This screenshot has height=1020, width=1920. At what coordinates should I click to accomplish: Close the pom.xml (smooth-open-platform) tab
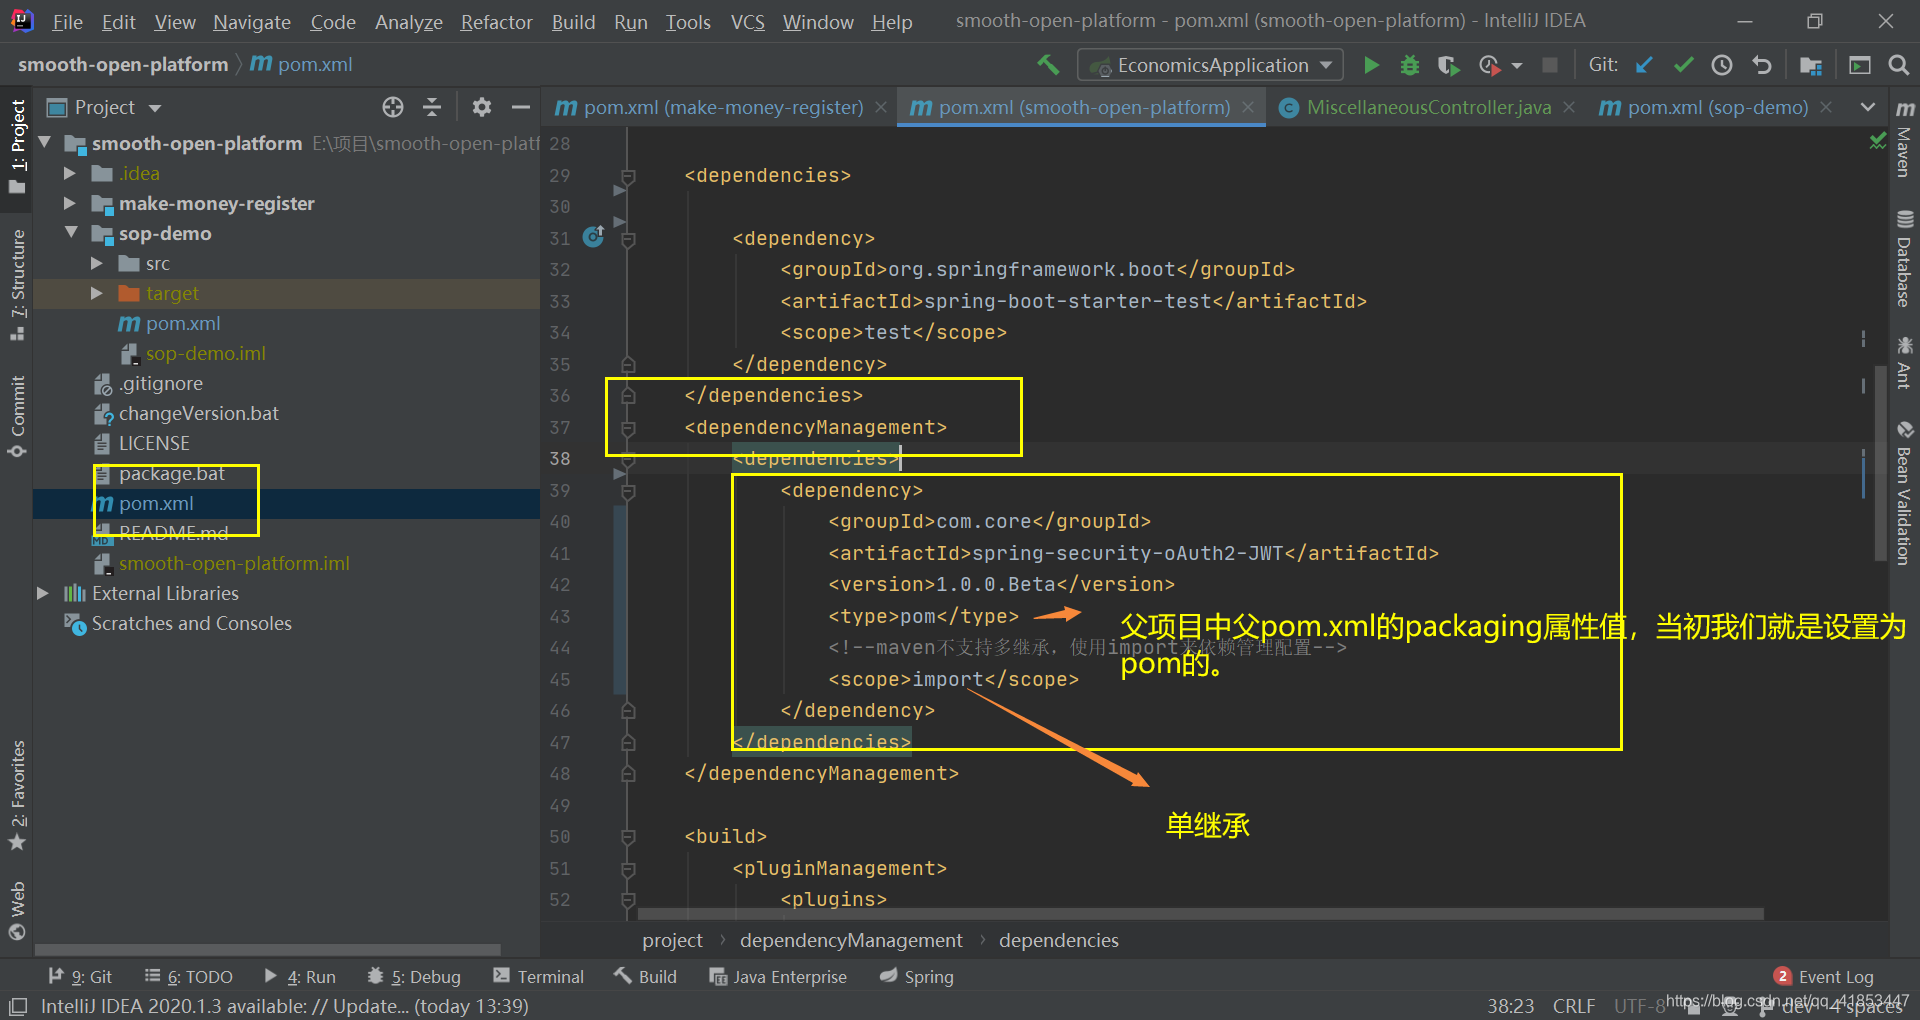pos(1248,107)
